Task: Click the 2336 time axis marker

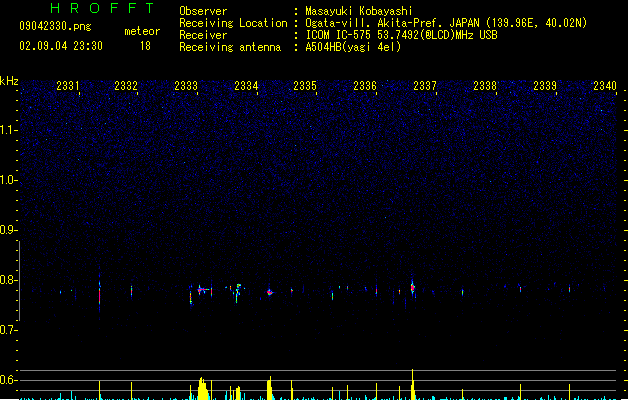Action: point(365,86)
